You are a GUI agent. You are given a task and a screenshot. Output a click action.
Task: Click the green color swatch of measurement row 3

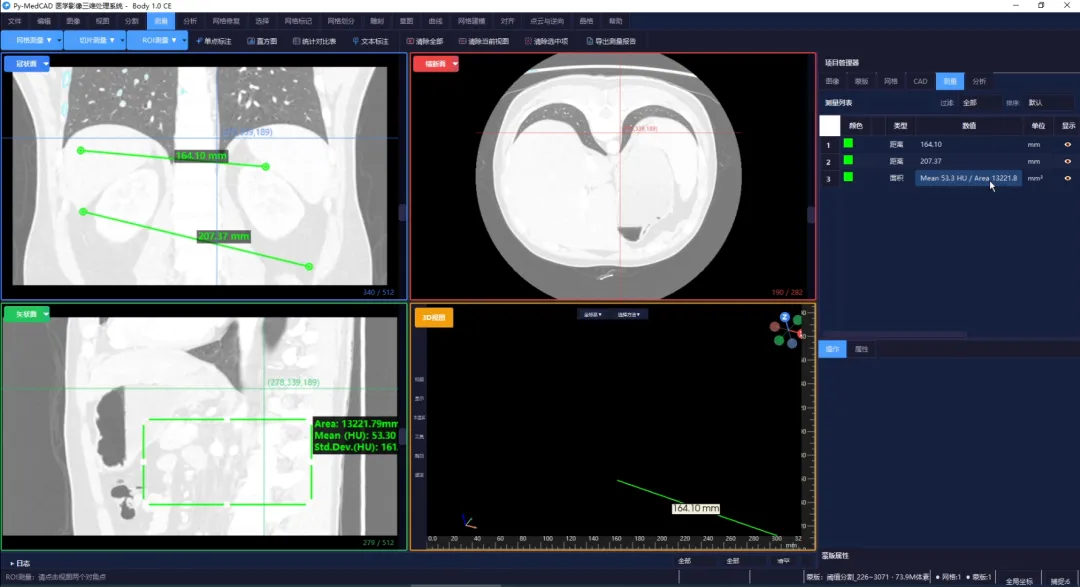tap(849, 177)
